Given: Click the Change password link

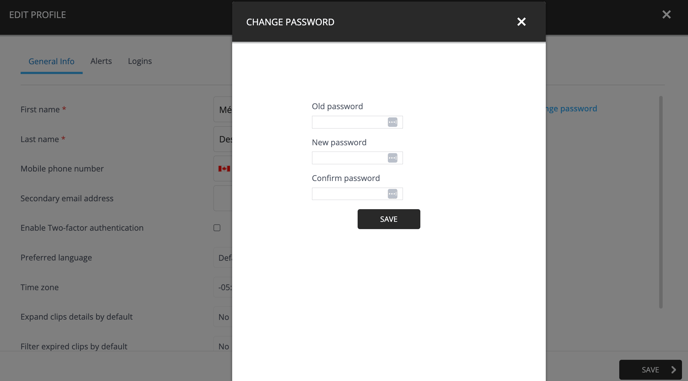Looking at the screenshot, I should (x=572, y=108).
